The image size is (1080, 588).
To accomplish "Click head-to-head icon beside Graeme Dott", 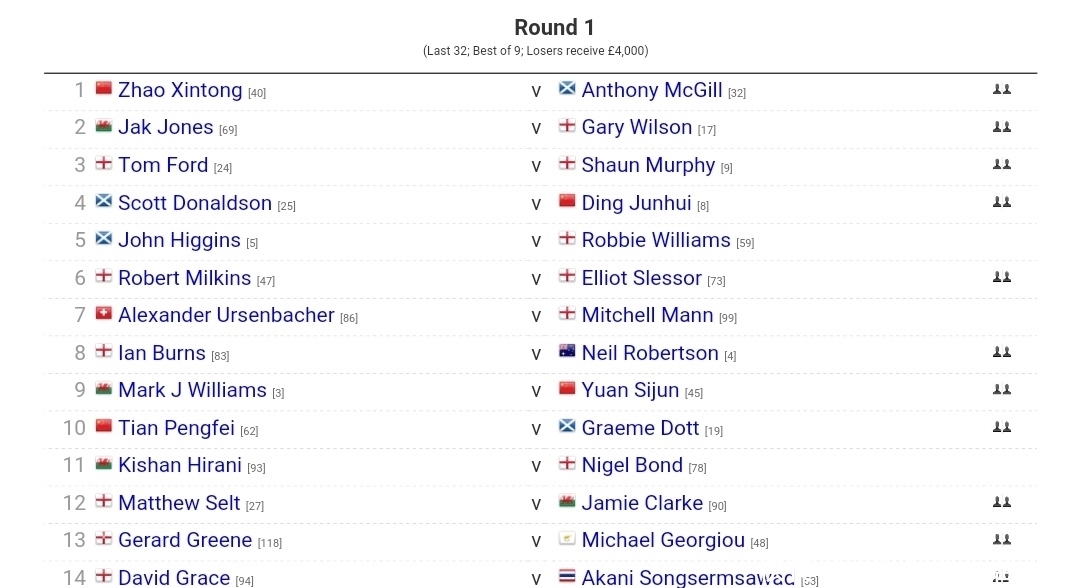I will pos(1001,427).
